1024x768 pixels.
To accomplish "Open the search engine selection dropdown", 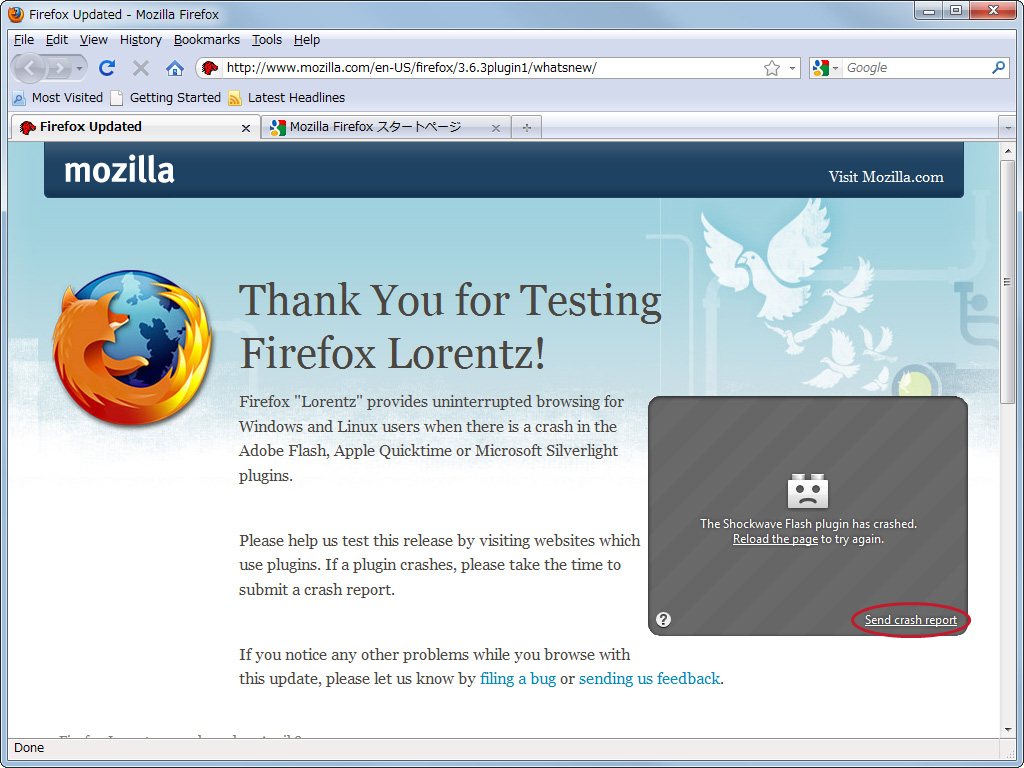I will 835,67.
